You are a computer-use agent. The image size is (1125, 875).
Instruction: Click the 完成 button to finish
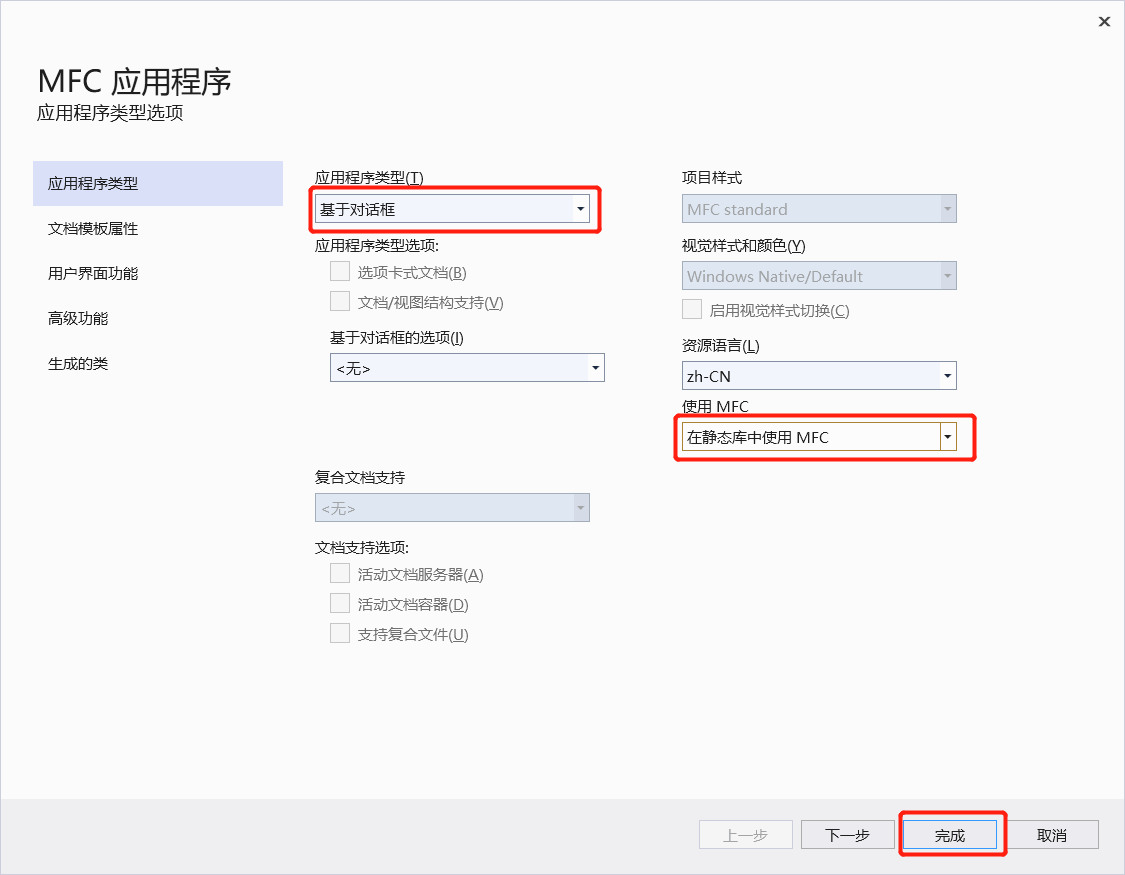point(951,834)
